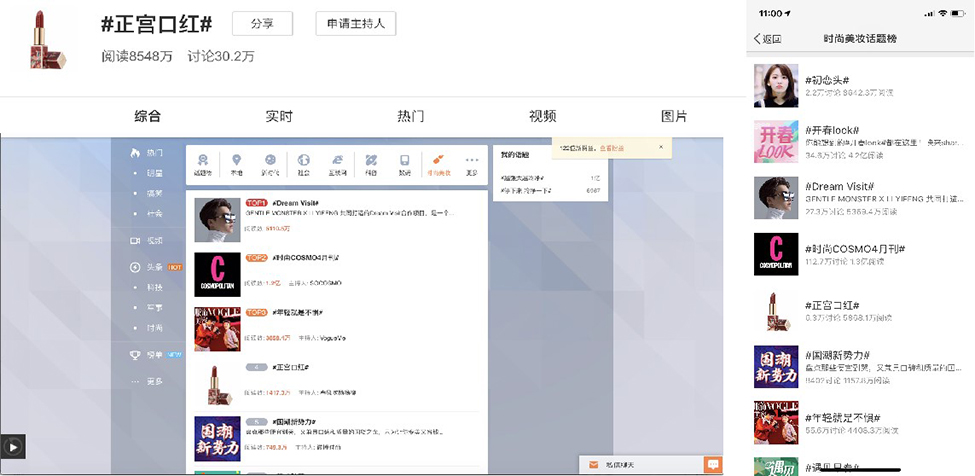
Task: Open TOP2 #时尚COSMO4月刊# title in web list
Action: point(306,257)
